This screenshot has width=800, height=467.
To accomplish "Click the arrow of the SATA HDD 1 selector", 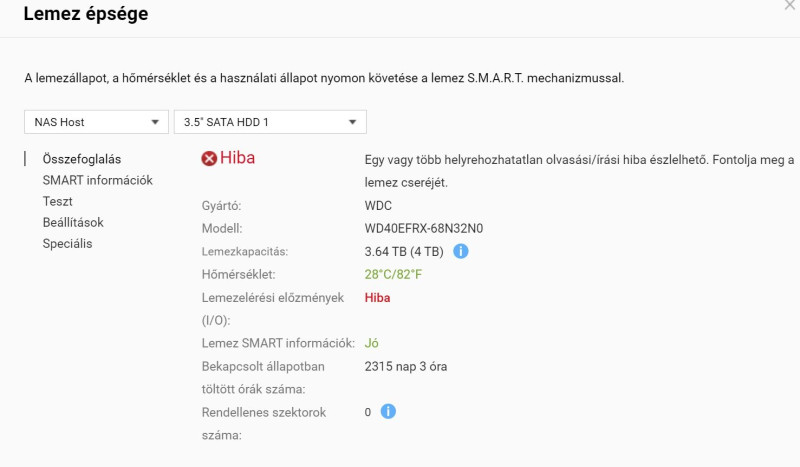I will pyautogui.click(x=352, y=122).
